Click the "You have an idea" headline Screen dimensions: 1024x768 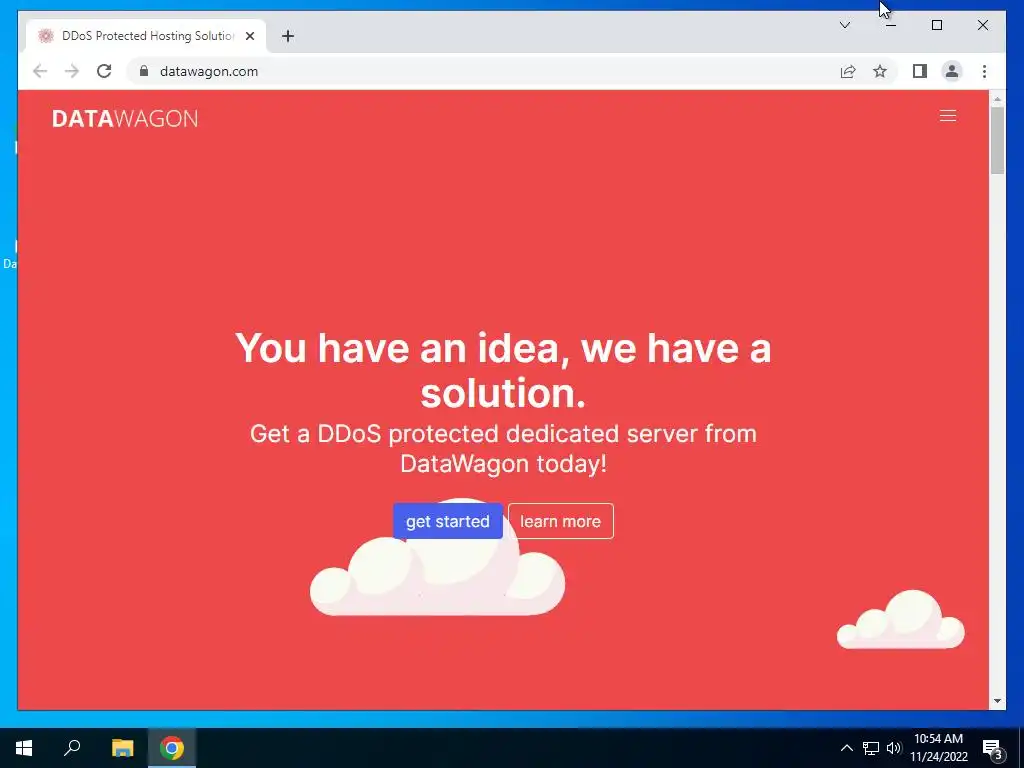coord(503,370)
